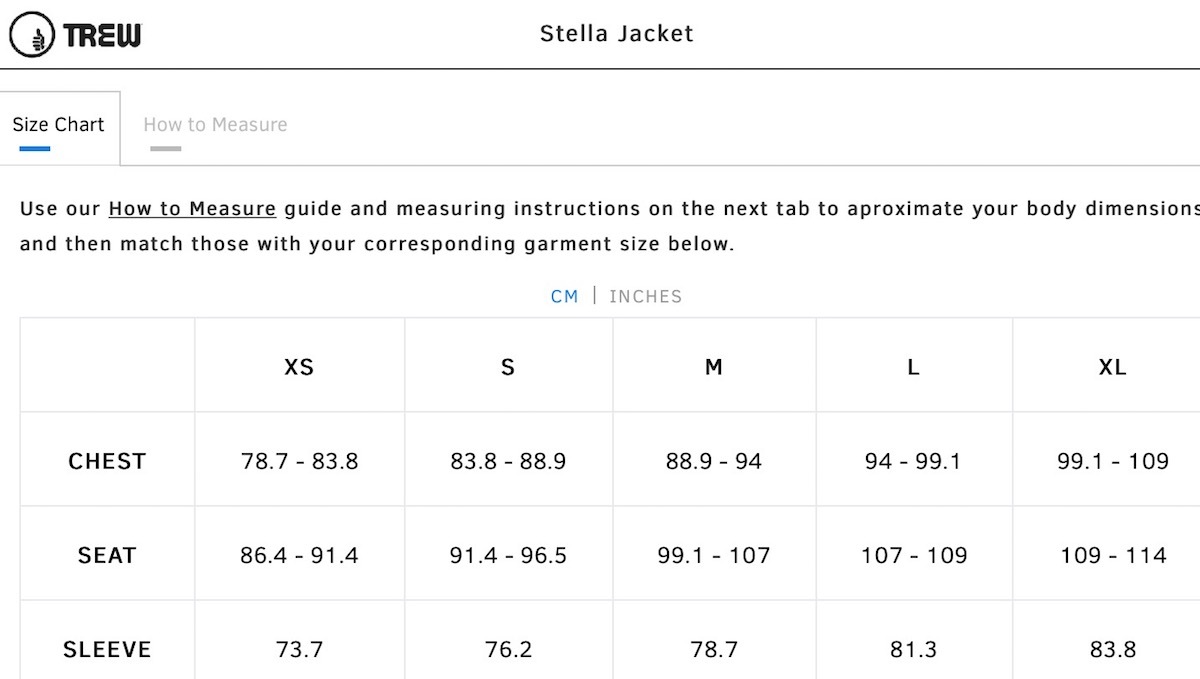Click the TREW thumbs-up logo icon
This screenshot has width=1200, height=679.
pyautogui.click(x=32, y=35)
